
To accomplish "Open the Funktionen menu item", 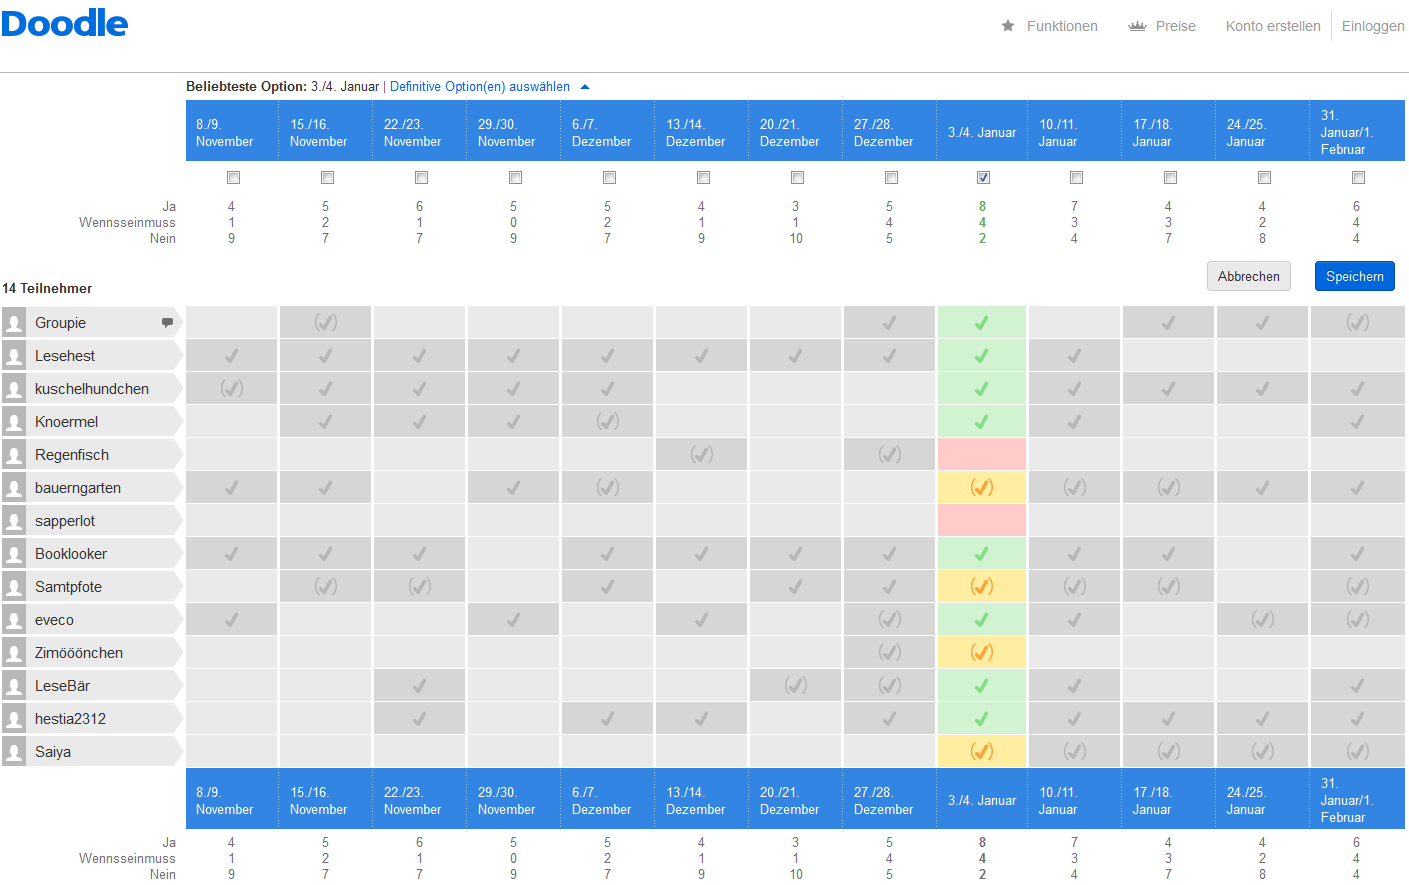I will 1061,26.
